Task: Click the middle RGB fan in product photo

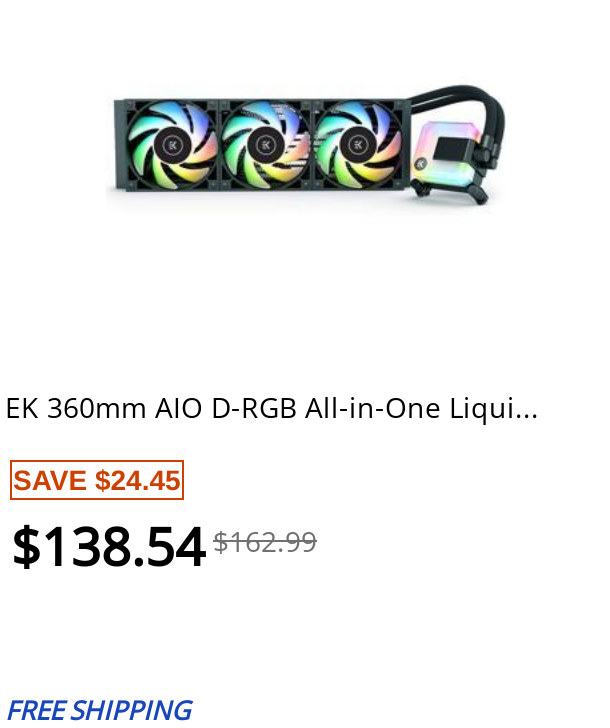Action: [x=265, y=146]
